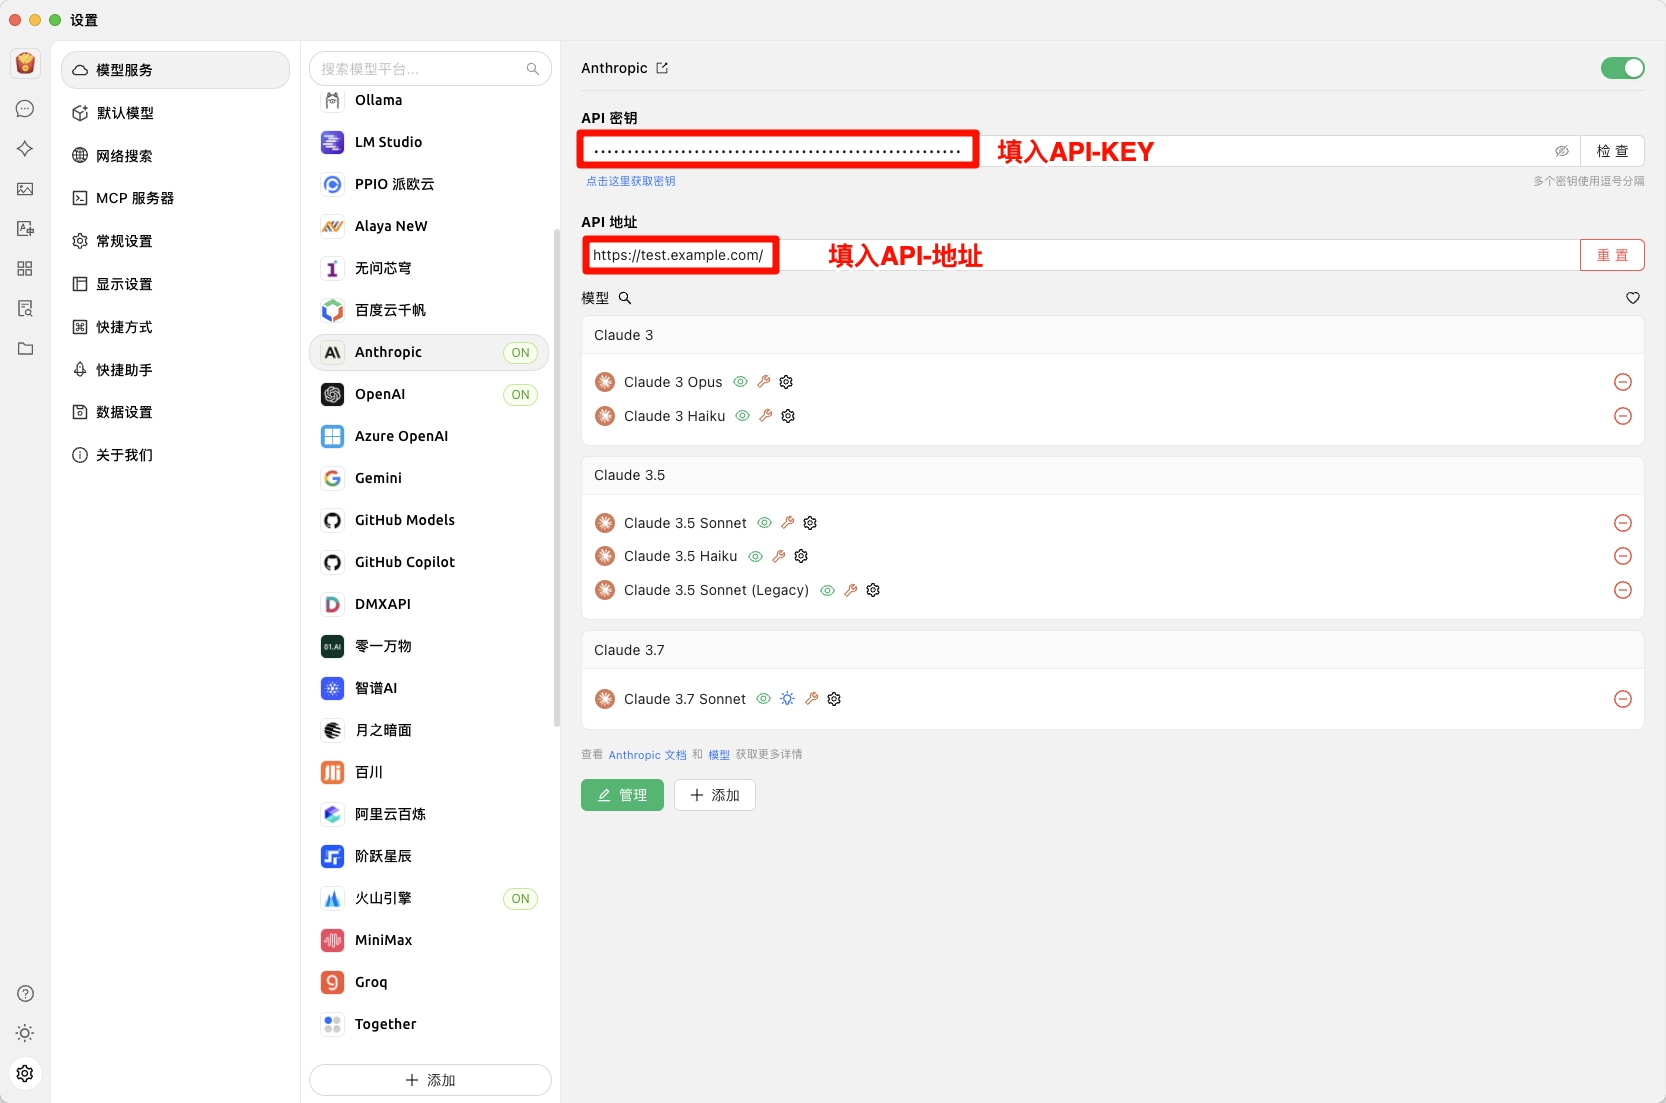Open the Anthropic 文档 link
The image size is (1666, 1103).
click(648, 755)
